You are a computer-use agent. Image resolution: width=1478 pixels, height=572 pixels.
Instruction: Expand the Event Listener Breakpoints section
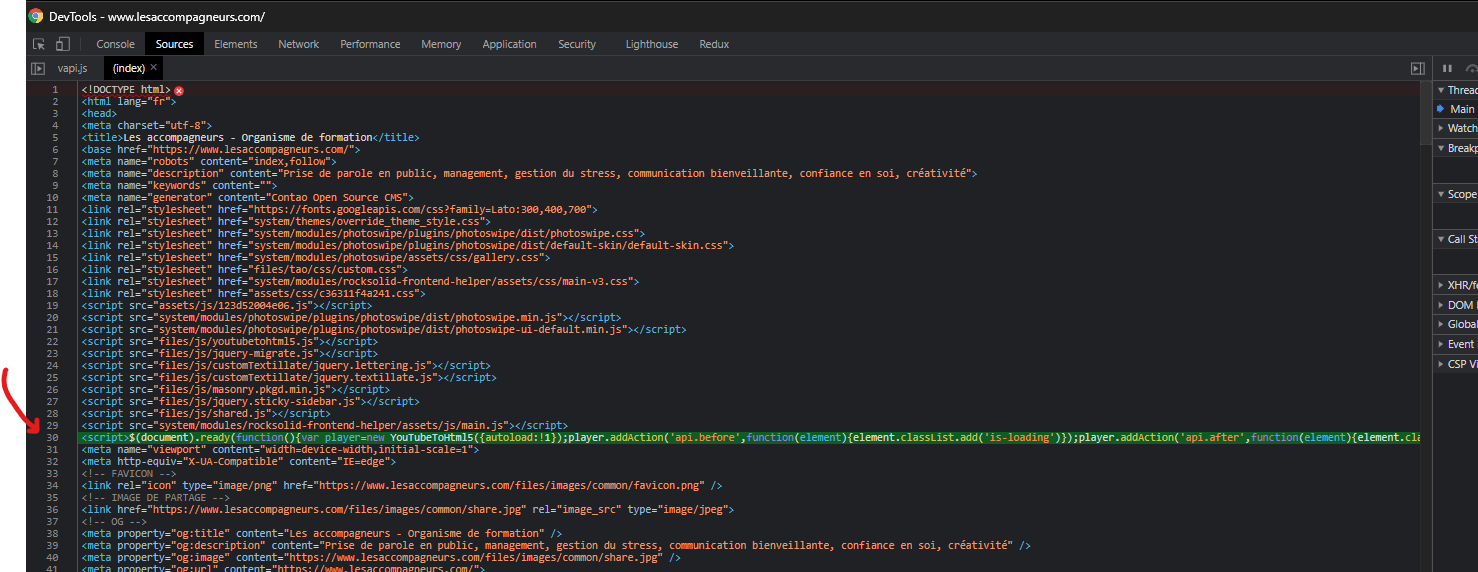(x=1457, y=344)
